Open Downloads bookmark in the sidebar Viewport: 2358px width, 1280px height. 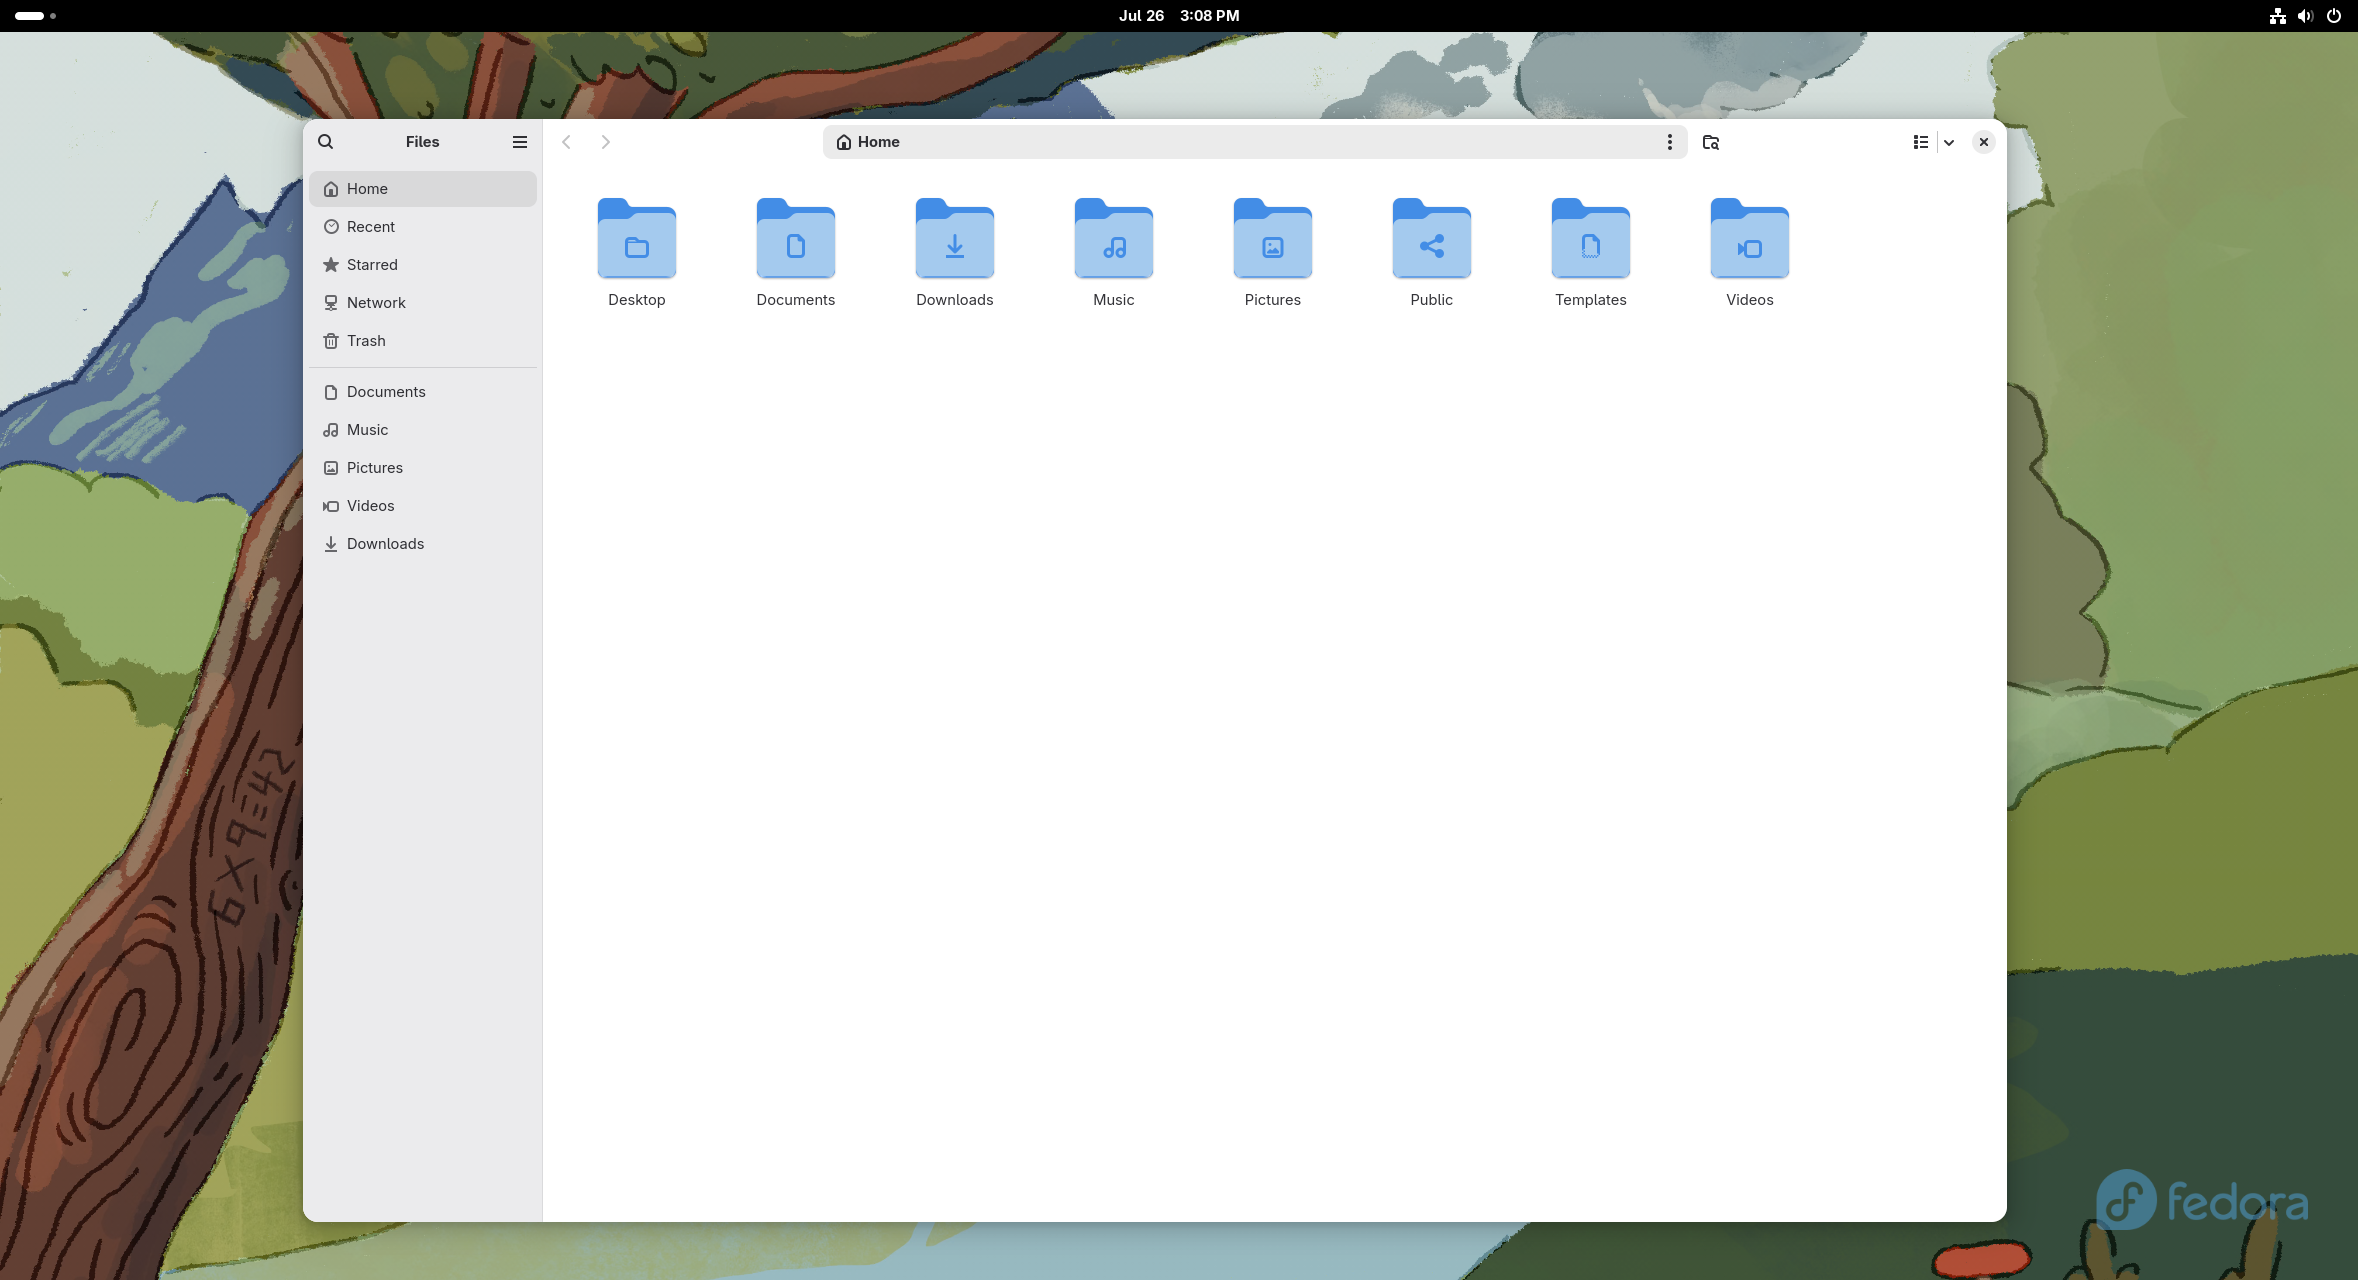(x=423, y=544)
